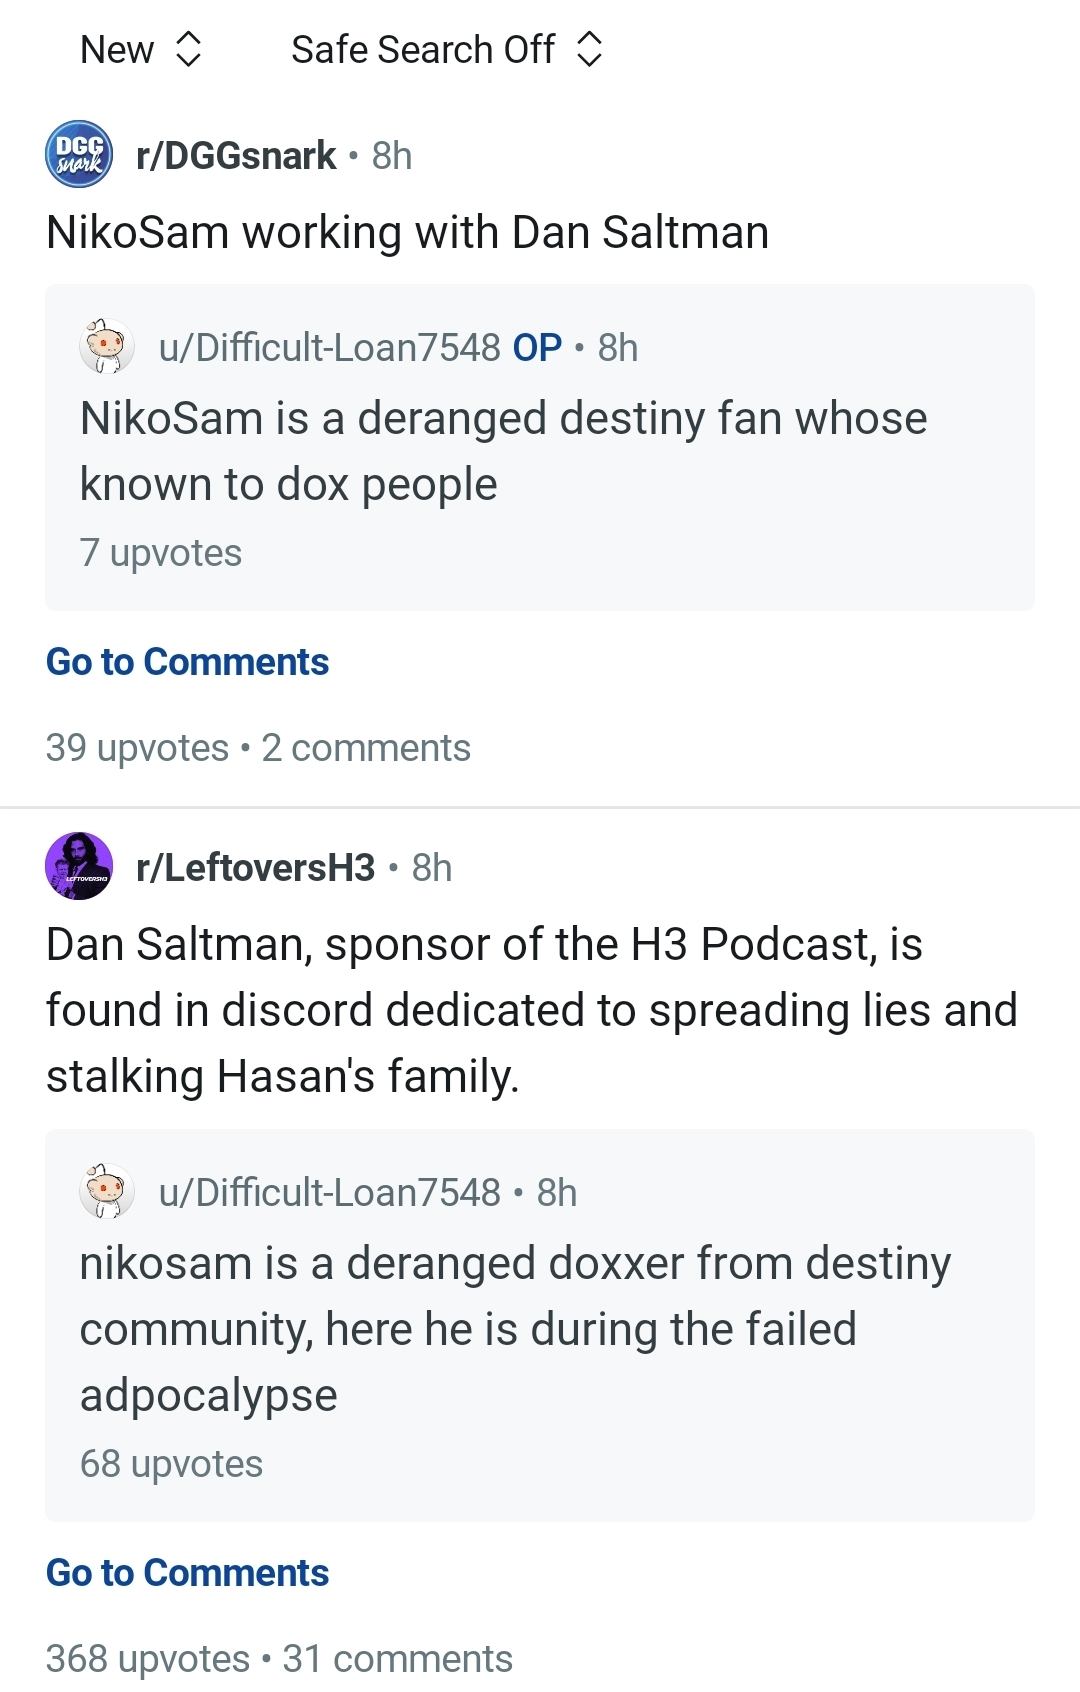The image size is (1080, 1692).
Task: Open the comment with 7 upvotes
Action: pyautogui.click(x=540, y=448)
